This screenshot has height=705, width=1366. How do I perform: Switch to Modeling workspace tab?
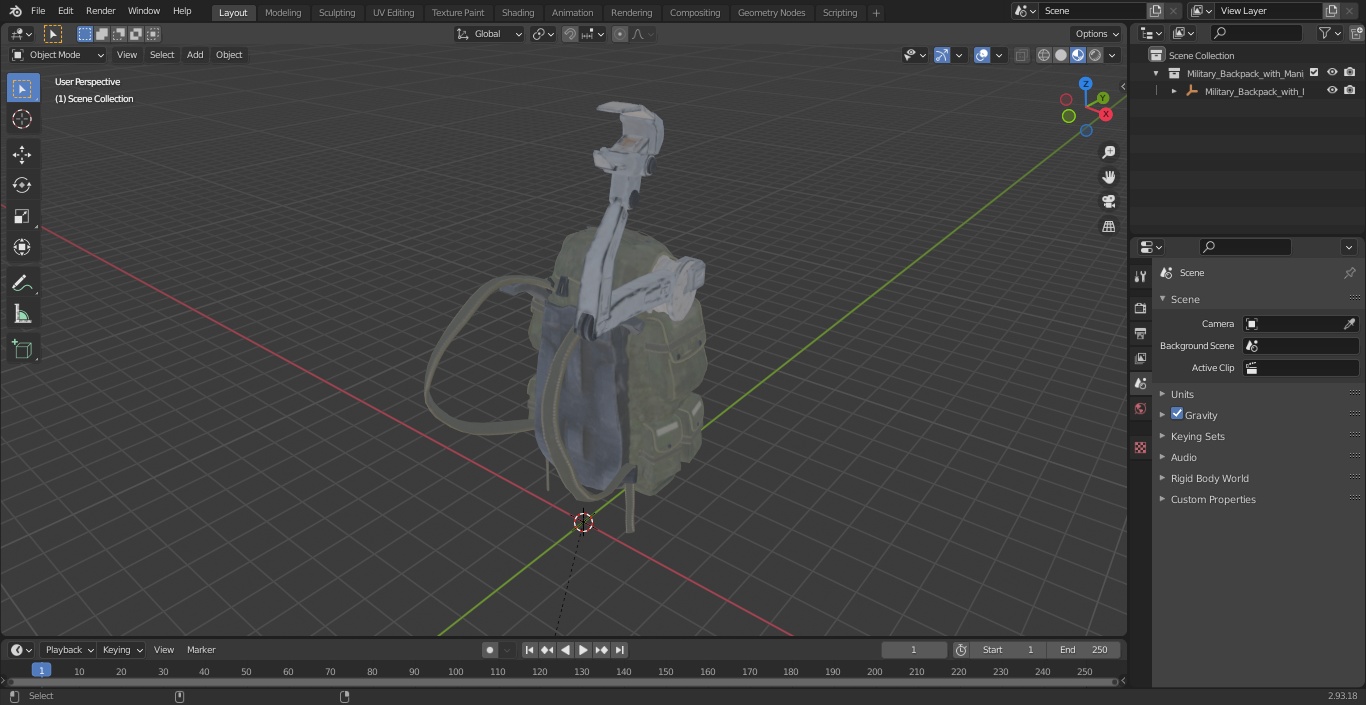[283, 13]
